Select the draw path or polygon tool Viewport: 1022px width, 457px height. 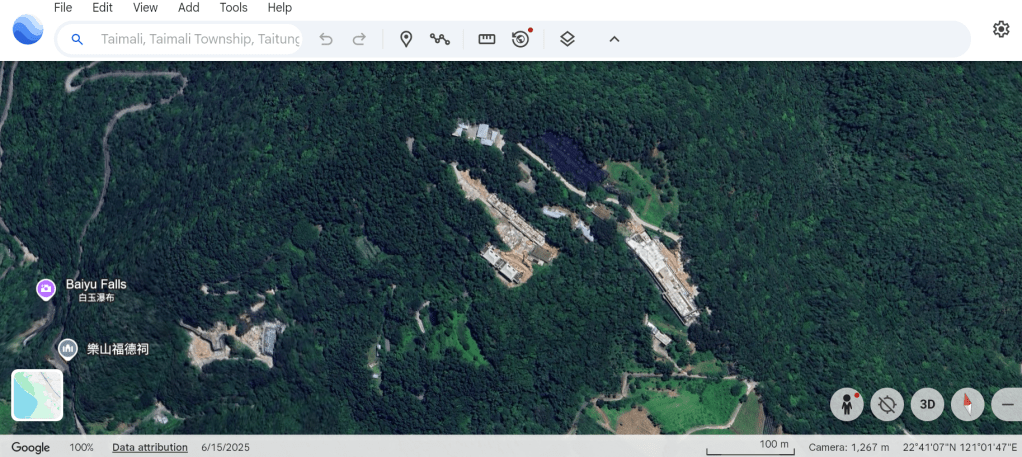(x=440, y=39)
